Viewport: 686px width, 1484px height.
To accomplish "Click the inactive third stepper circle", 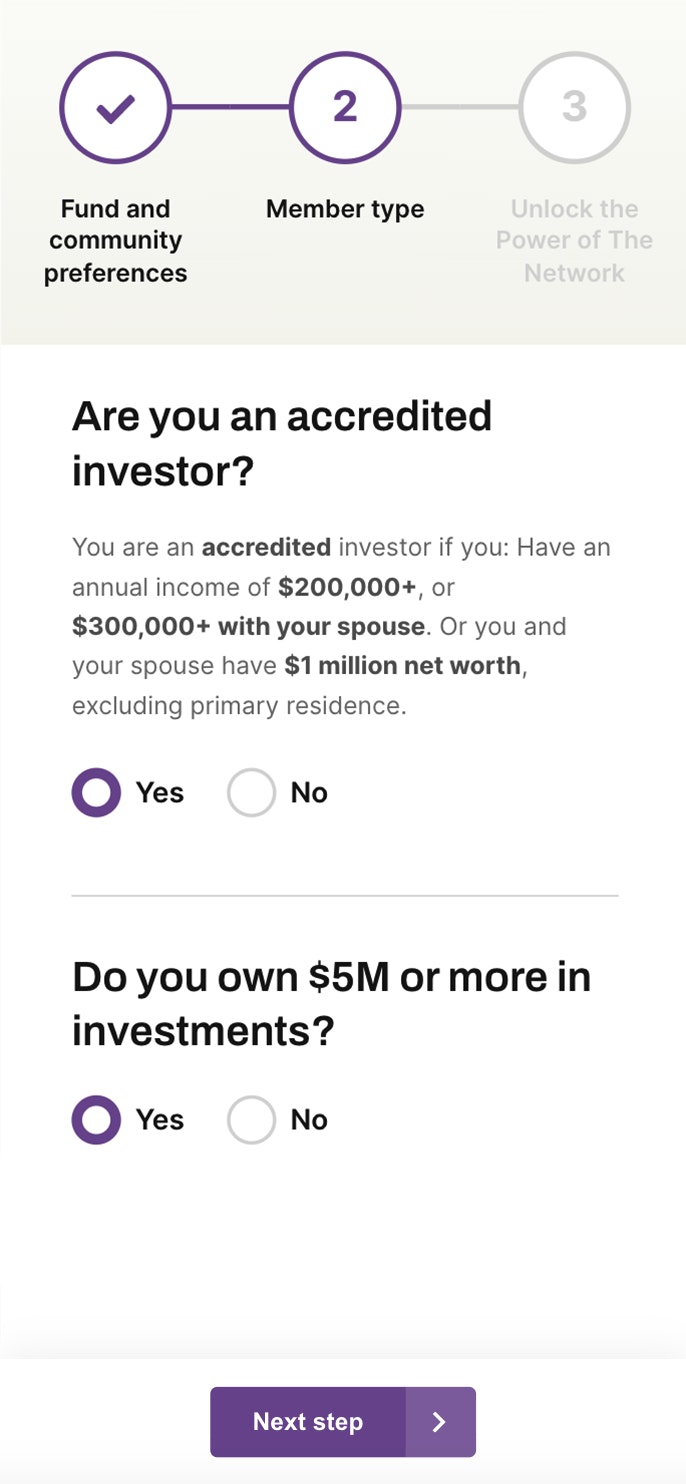I will 574,107.
